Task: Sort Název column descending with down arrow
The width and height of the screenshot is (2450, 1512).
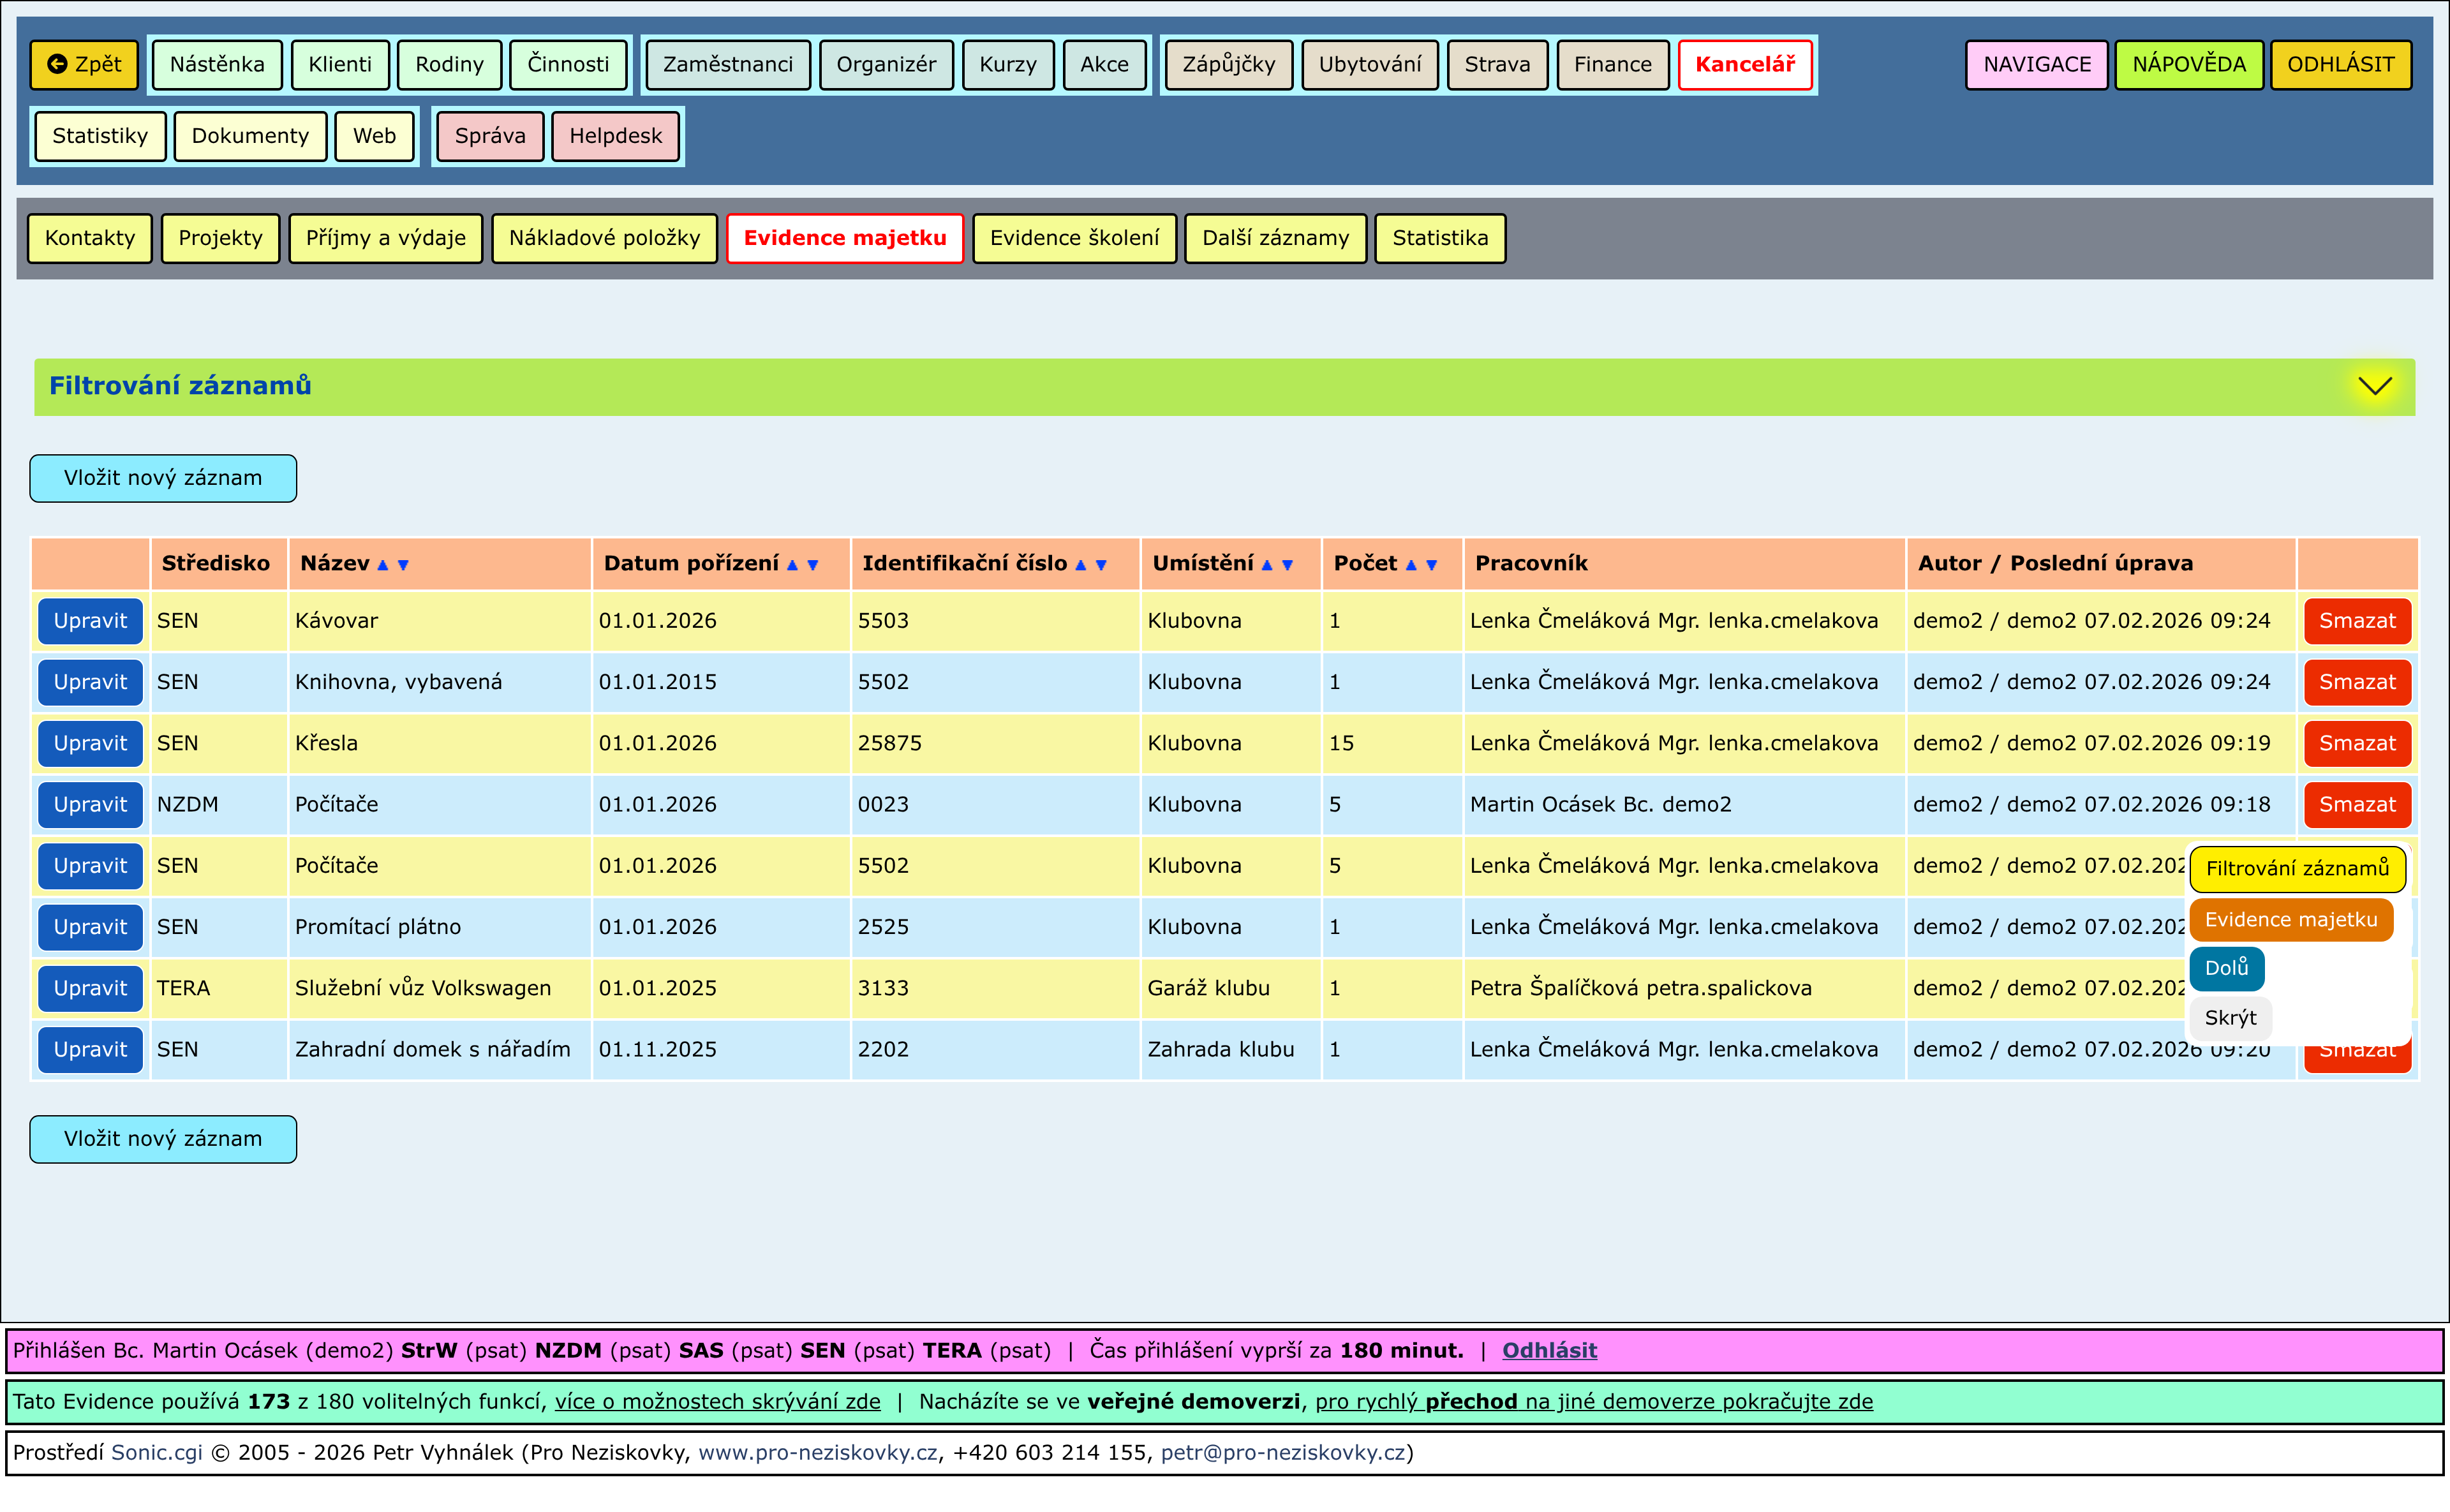Action: [x=403, y=565]
